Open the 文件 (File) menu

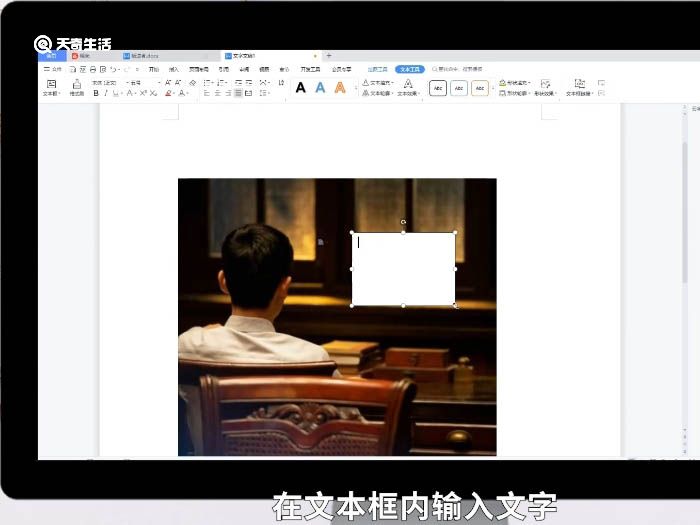(53, 69)
